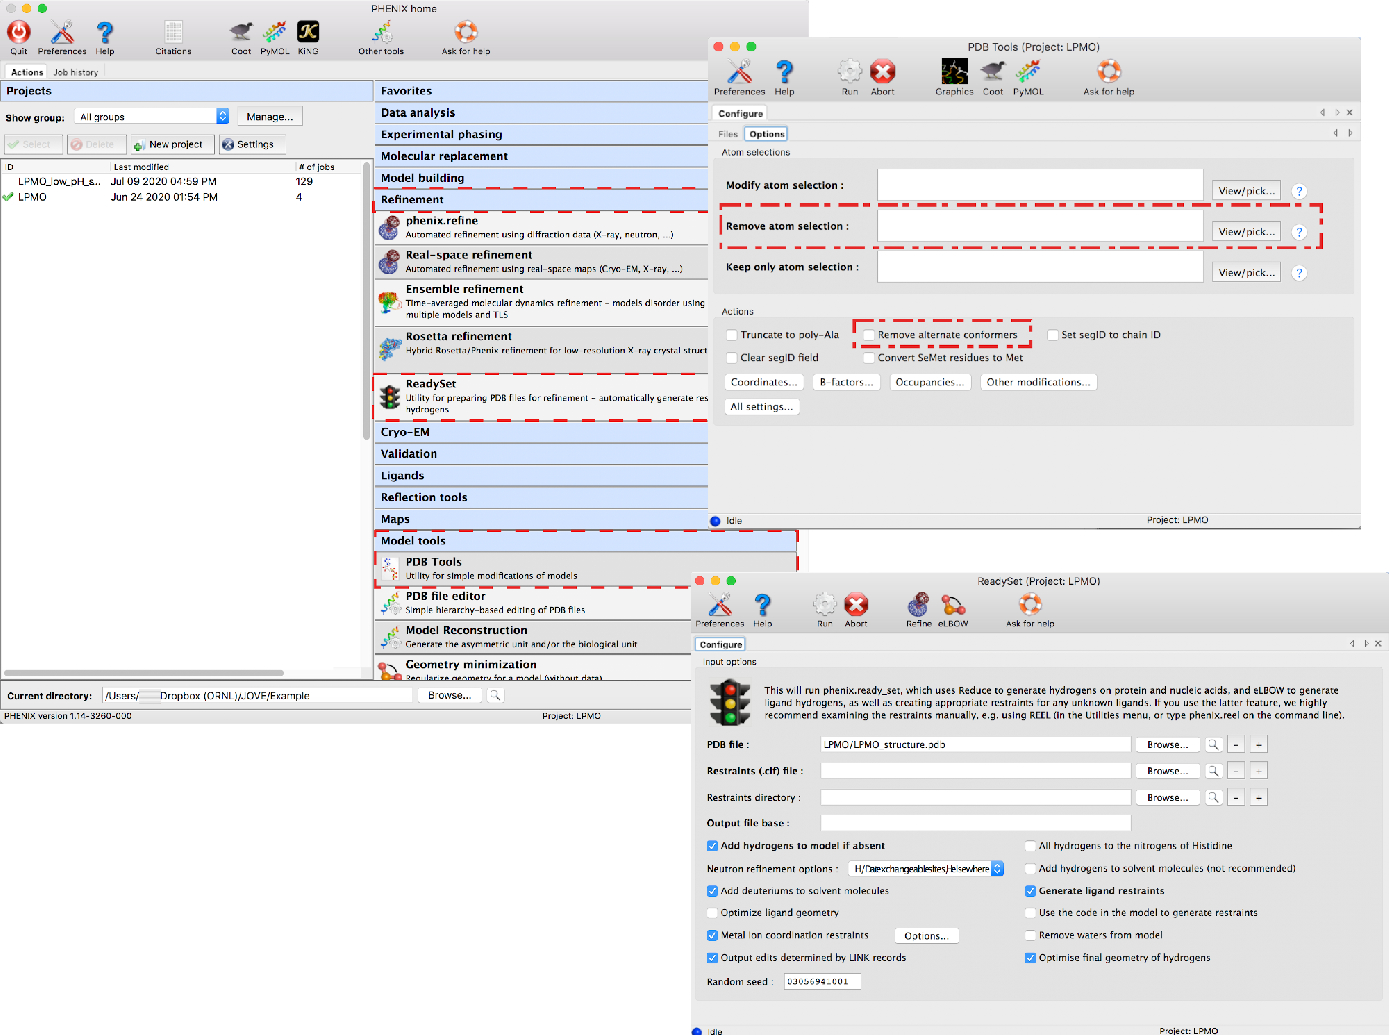Uncheck Add deuteriums to solvent molecules
The width and height of the screenshot is (1389, 1035).
click(x=712, y=891)
